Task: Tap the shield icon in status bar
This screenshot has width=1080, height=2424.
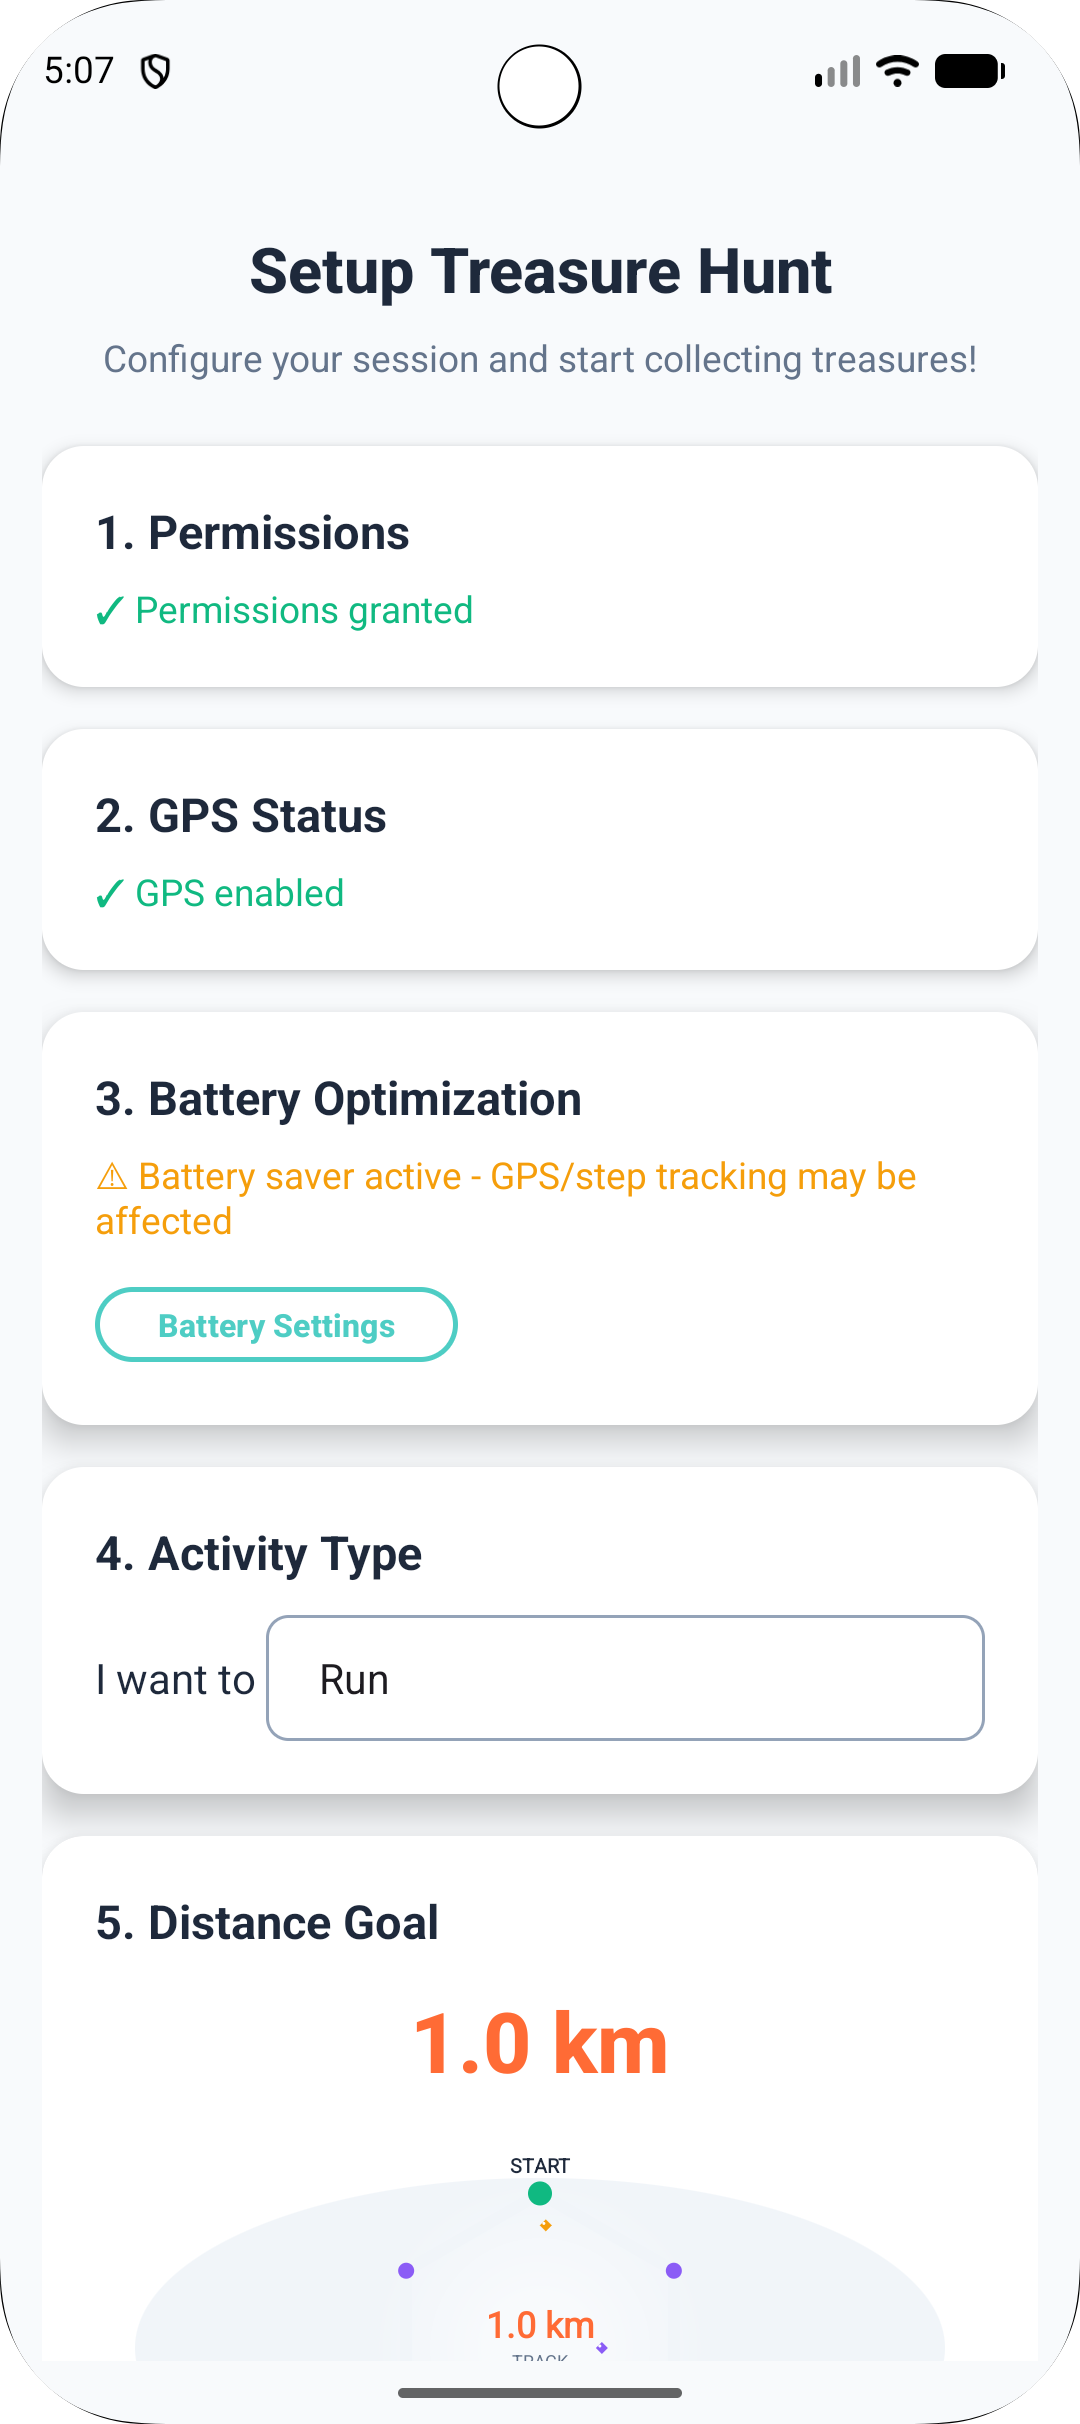Action: pyautogui.click(x=155, y=72)
